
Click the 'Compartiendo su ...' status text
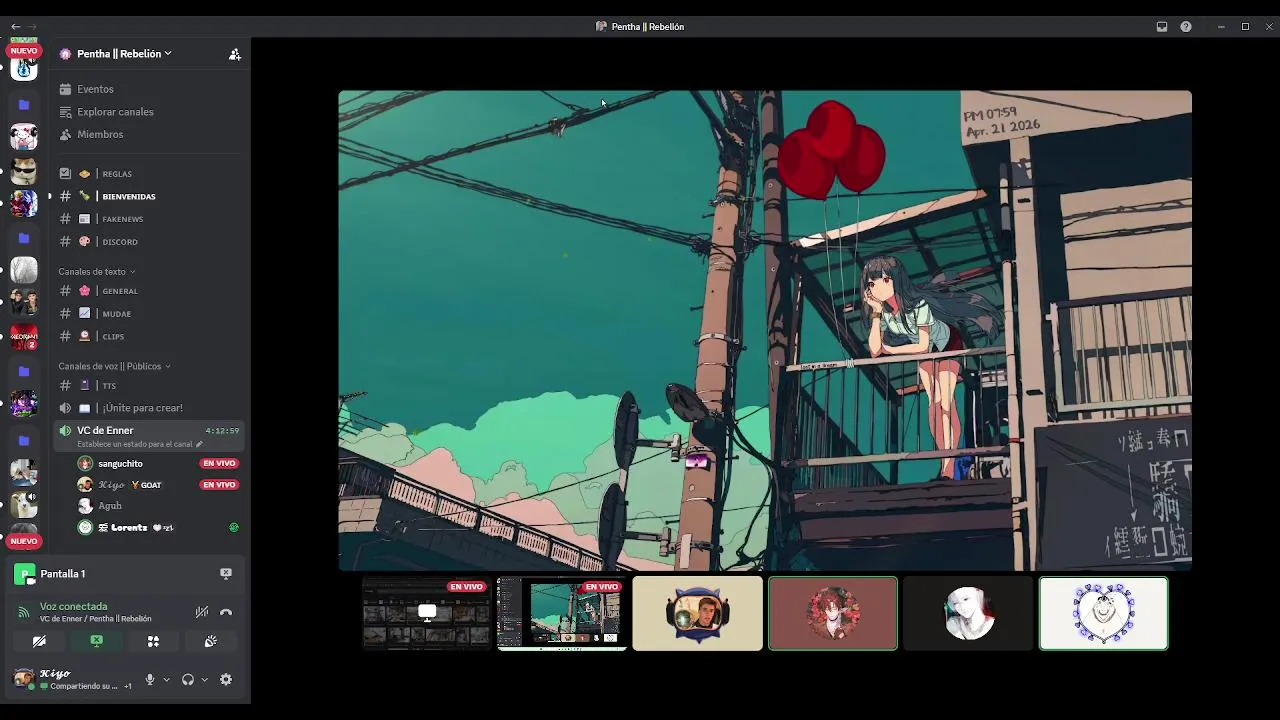click(x=84, y=686)
